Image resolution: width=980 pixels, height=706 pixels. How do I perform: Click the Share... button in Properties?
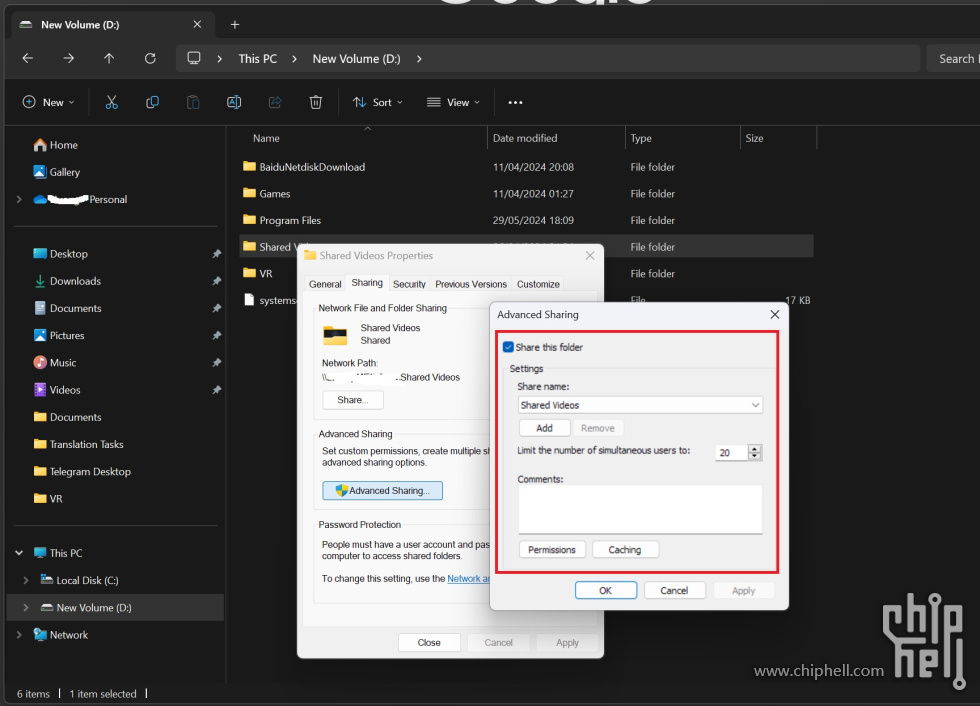click(x=353, y=400)
